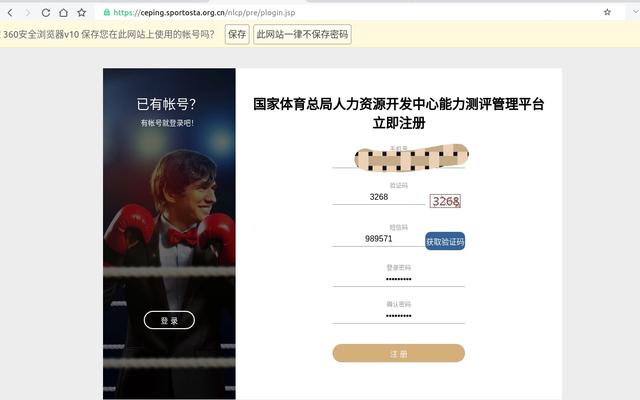
Task: Click the browser back arrow
Action: pos(10,13)
